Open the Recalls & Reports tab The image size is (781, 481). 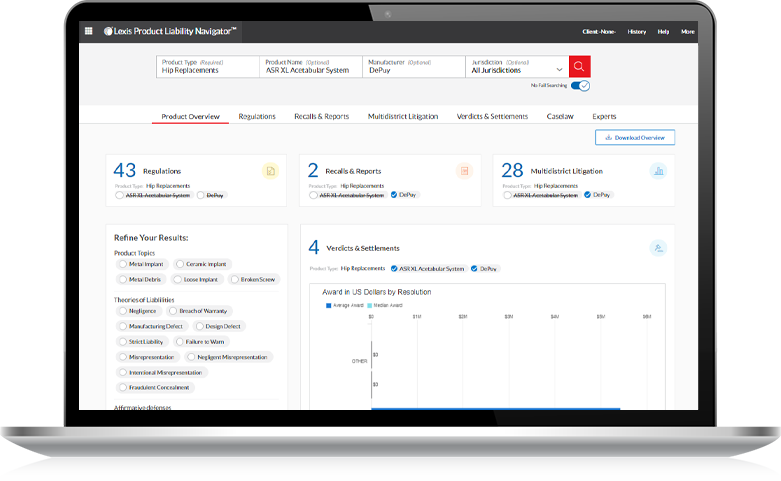click(321, 117)
